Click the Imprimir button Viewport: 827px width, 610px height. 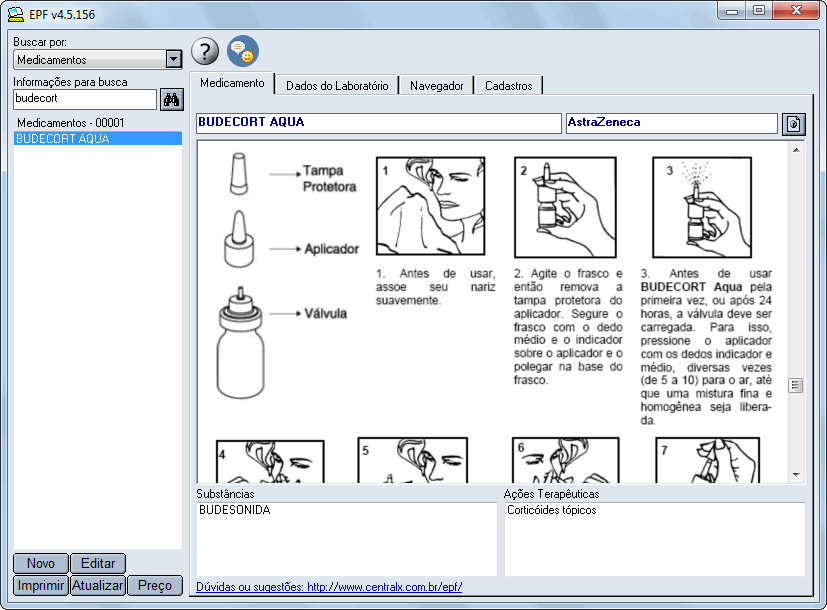pyautogui.click(x=41, y=585)
